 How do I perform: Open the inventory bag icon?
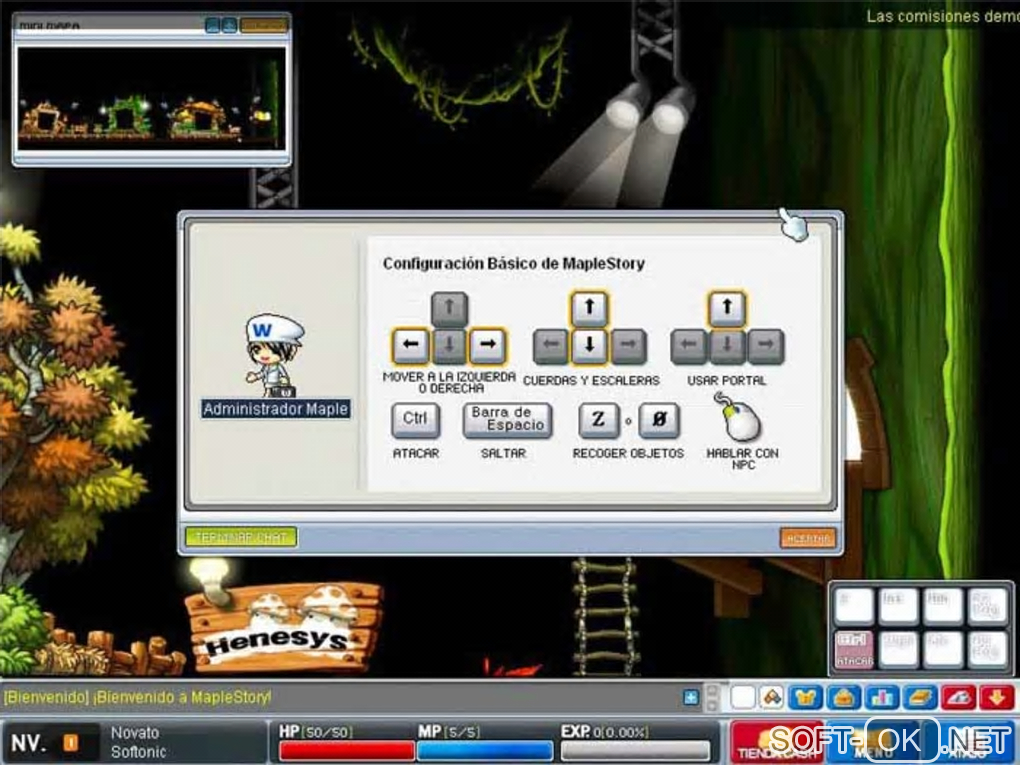[x=844, y=698]
